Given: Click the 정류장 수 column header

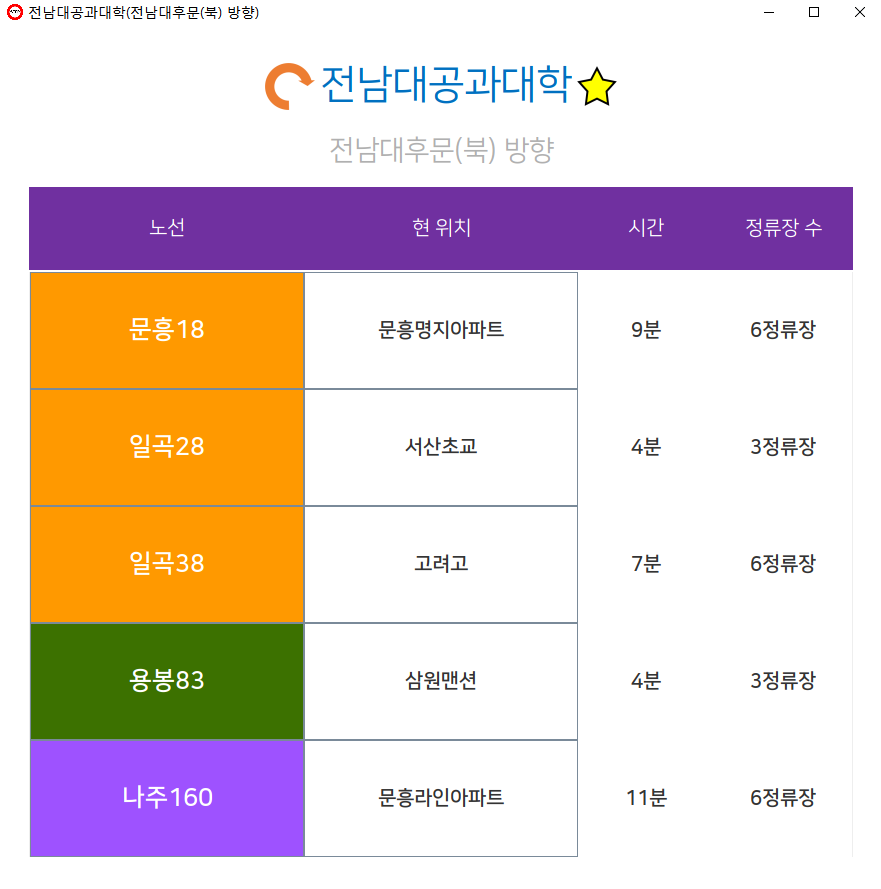Looking at the screenshot, I should point(783,227).
